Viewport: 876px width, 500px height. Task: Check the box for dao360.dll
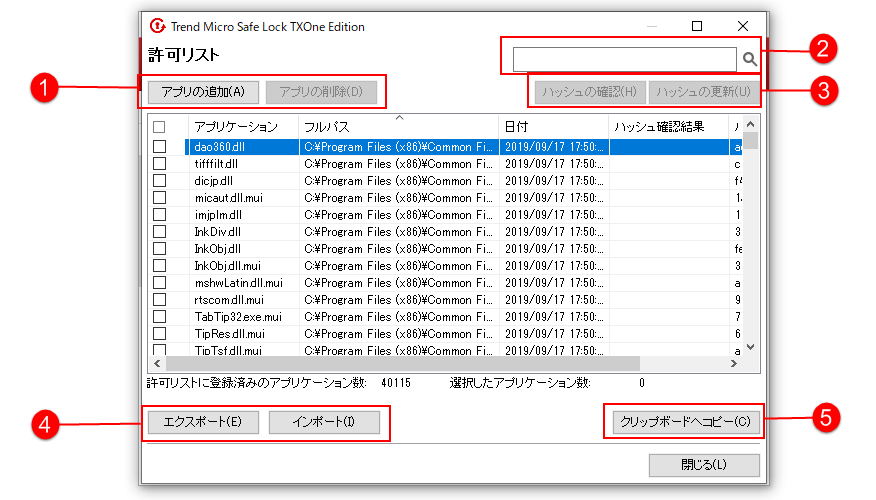(x=159, y=146)
